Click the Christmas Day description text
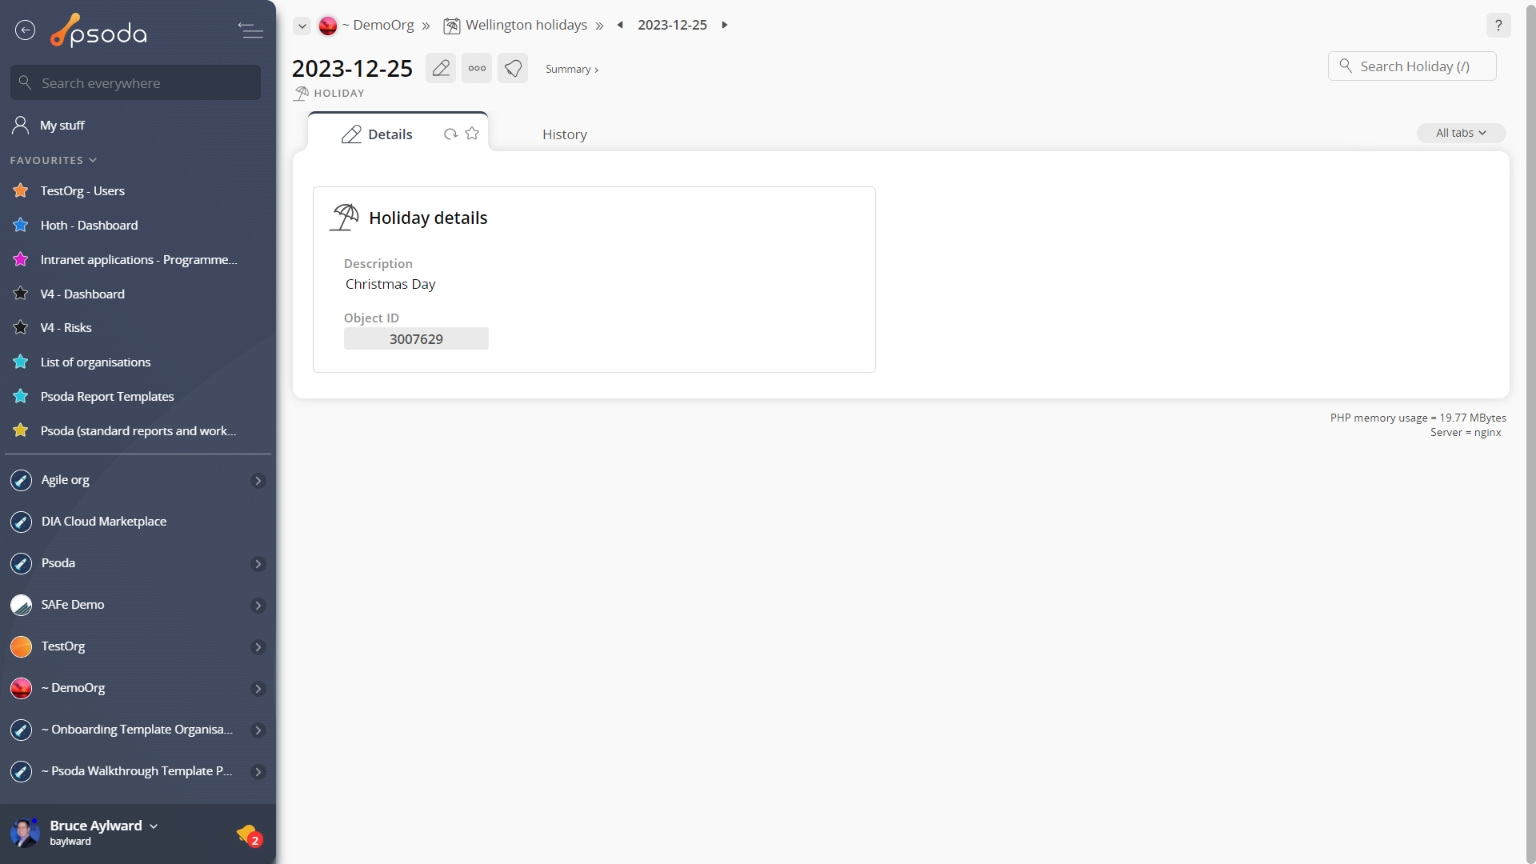Screen dimensions: 1536x864 click(391, 284)
